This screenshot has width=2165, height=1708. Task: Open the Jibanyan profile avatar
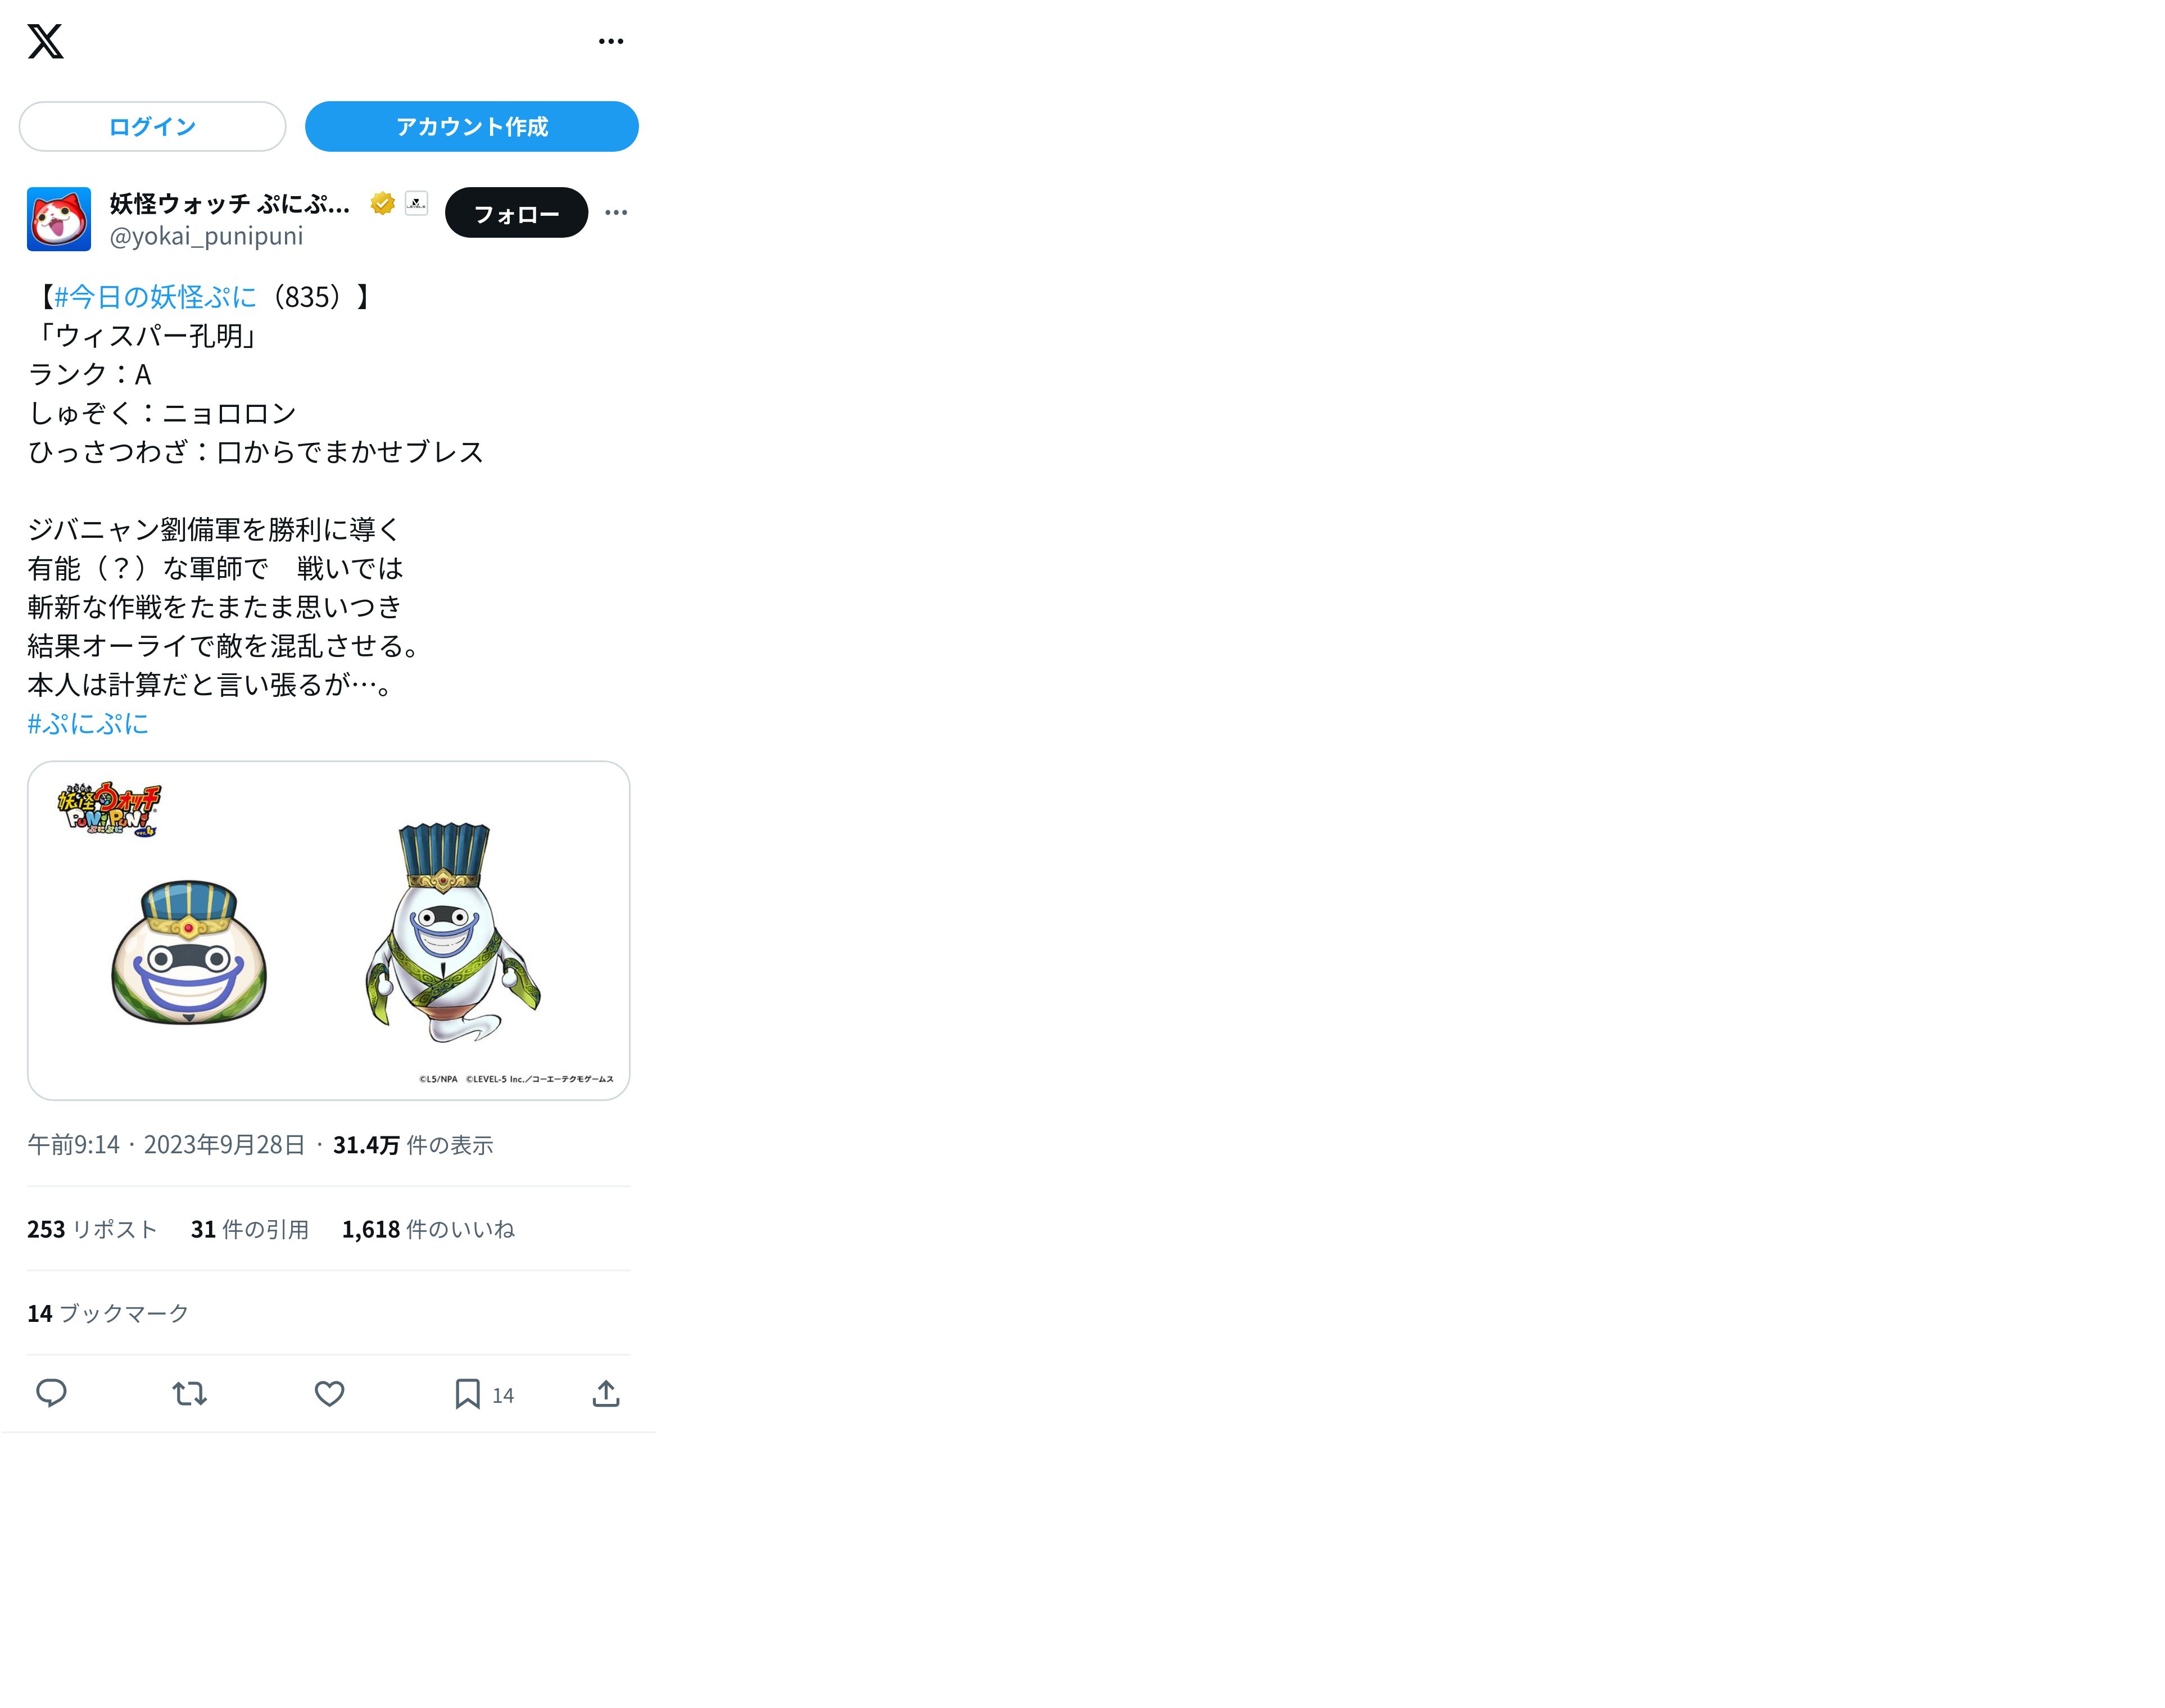click(59, 219)
